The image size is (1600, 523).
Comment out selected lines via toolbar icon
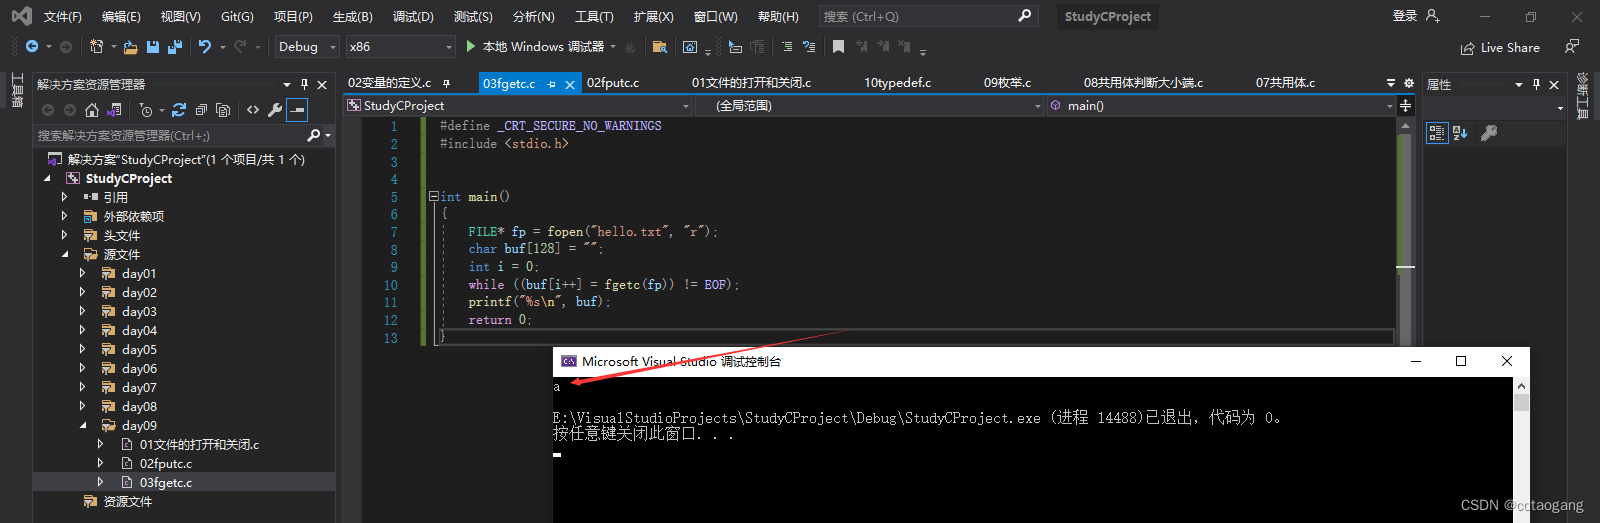tap(786, 47)
